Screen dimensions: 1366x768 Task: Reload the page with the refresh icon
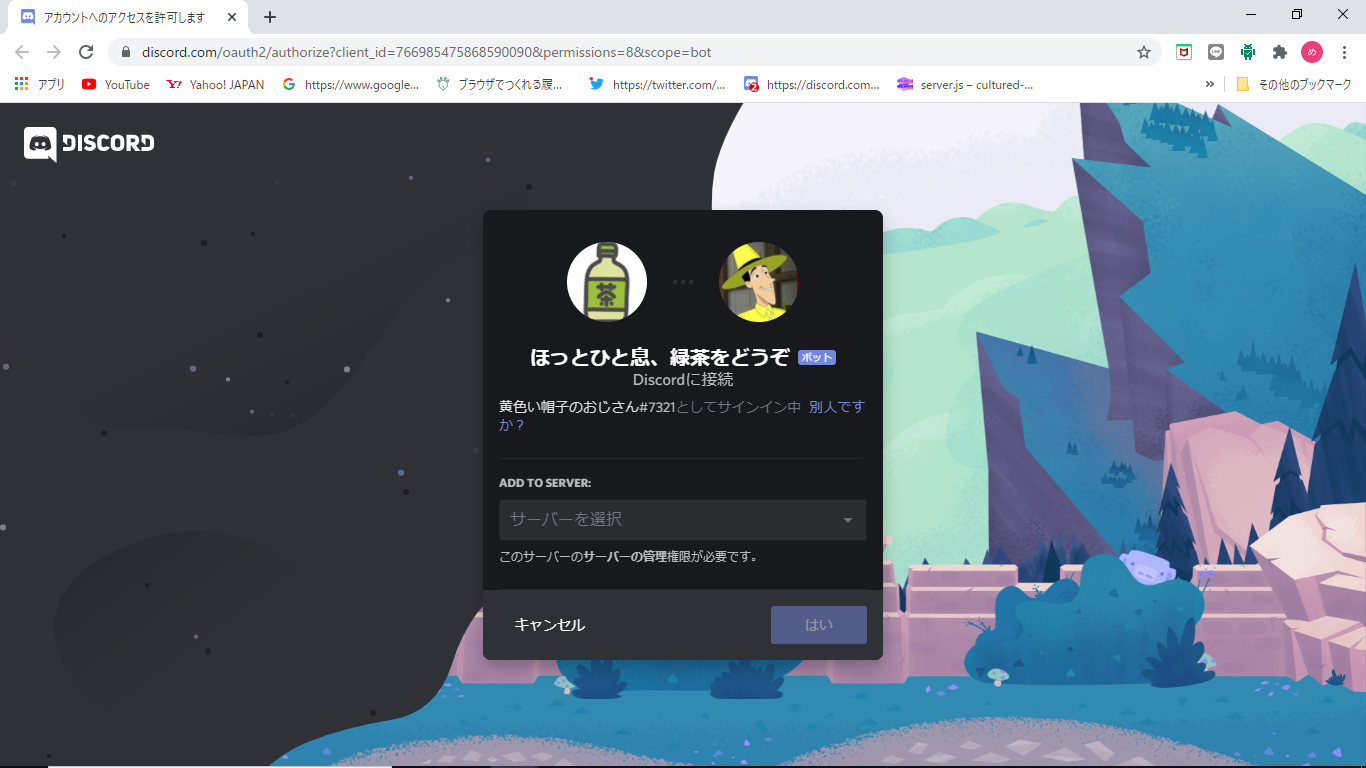tap(86, 52)
